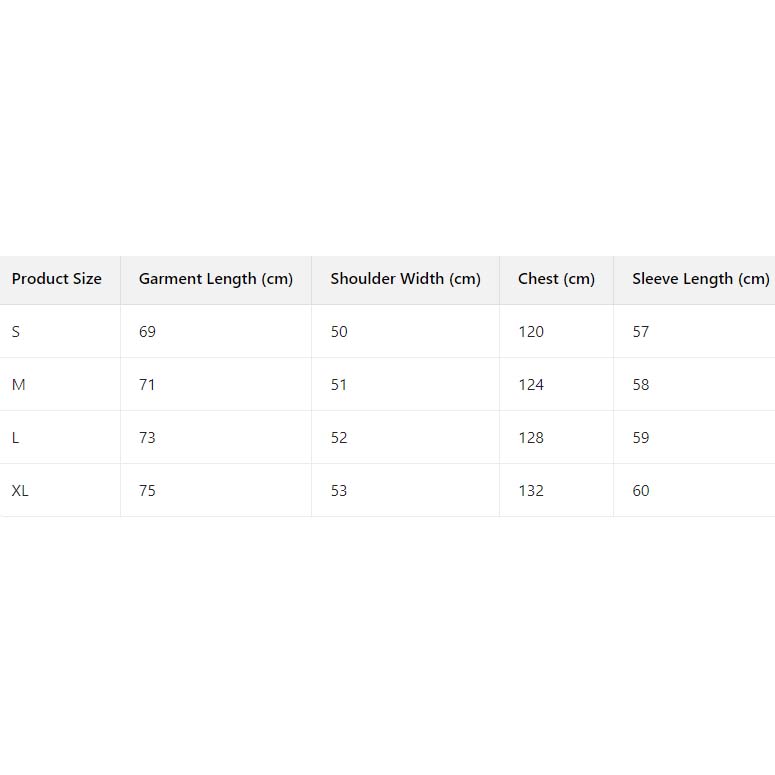Click the size XL row label
The height and width of the screenshot is (775, 775).
point(20,491)
